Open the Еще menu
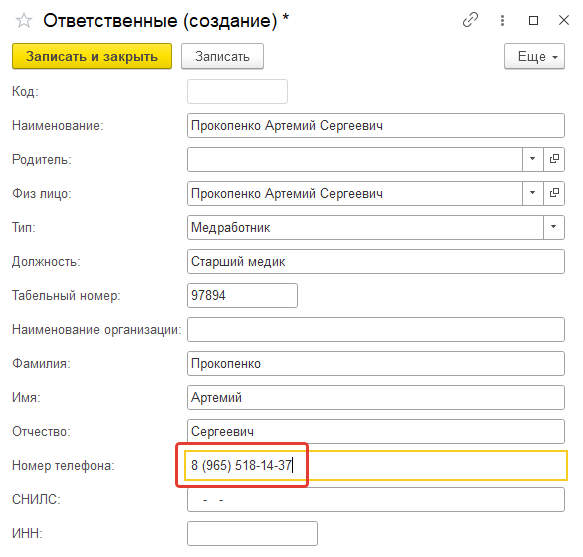Viewport: 583px width, 557px height. 534,57
